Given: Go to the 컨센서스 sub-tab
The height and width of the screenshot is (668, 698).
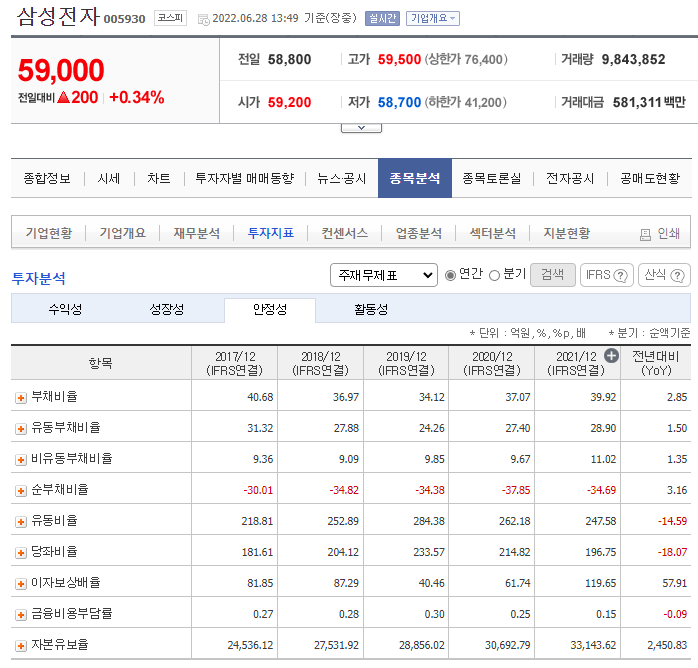Looking at the screenshot, I should (x=345, y=233).
